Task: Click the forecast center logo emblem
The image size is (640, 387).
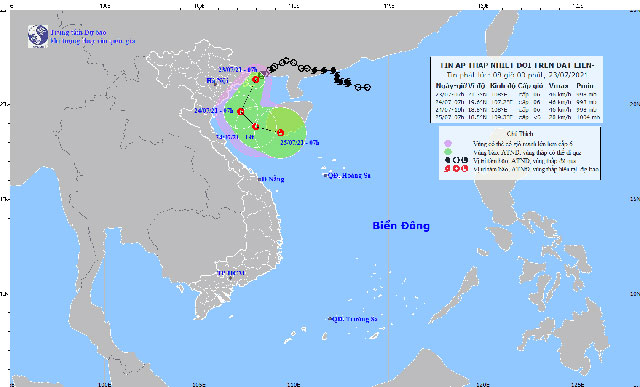Action: (38, 36)
